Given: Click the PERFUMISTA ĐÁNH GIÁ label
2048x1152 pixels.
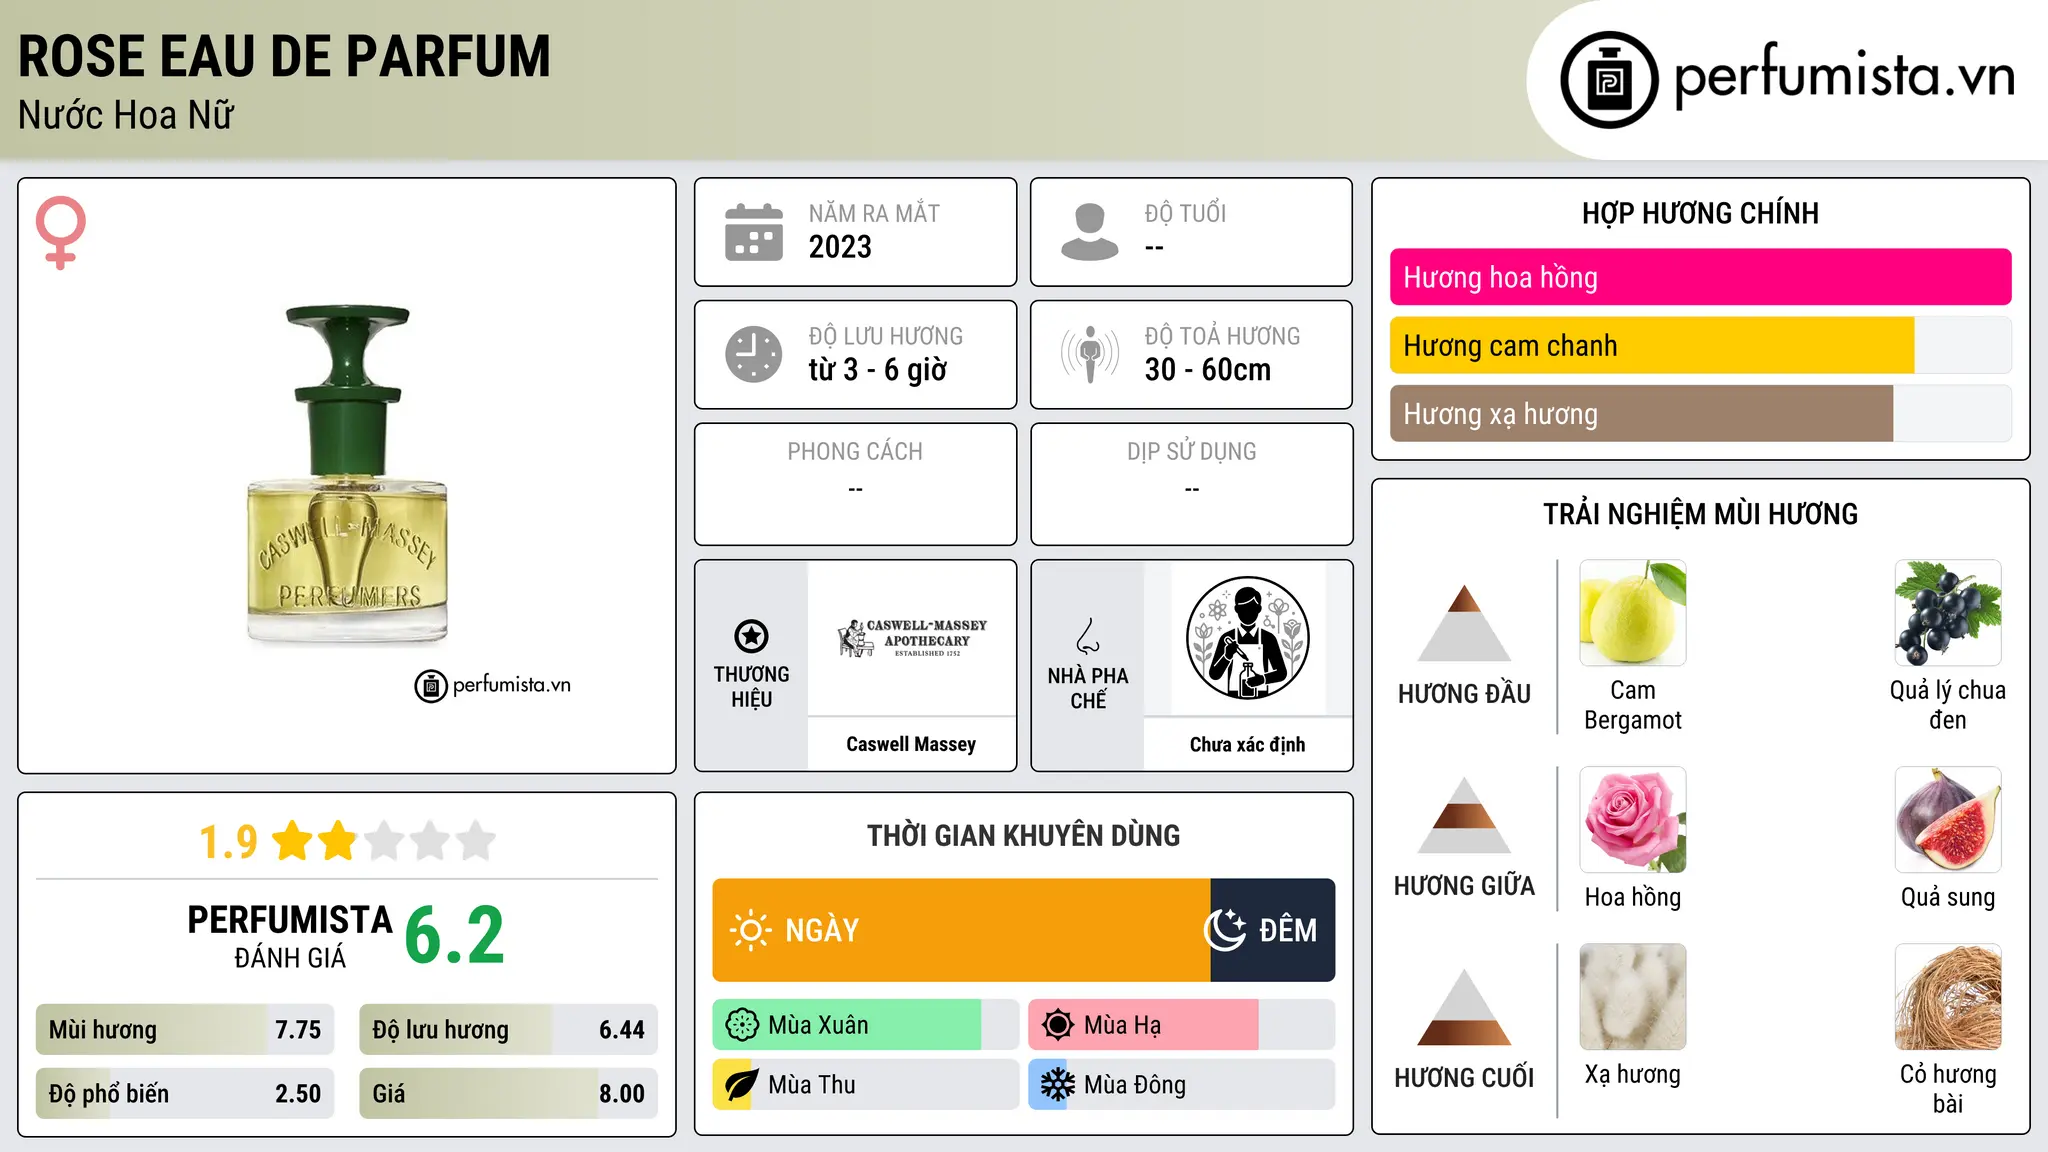Looking at the screenshot, I should pyautogui.click(x=290, y=936).
